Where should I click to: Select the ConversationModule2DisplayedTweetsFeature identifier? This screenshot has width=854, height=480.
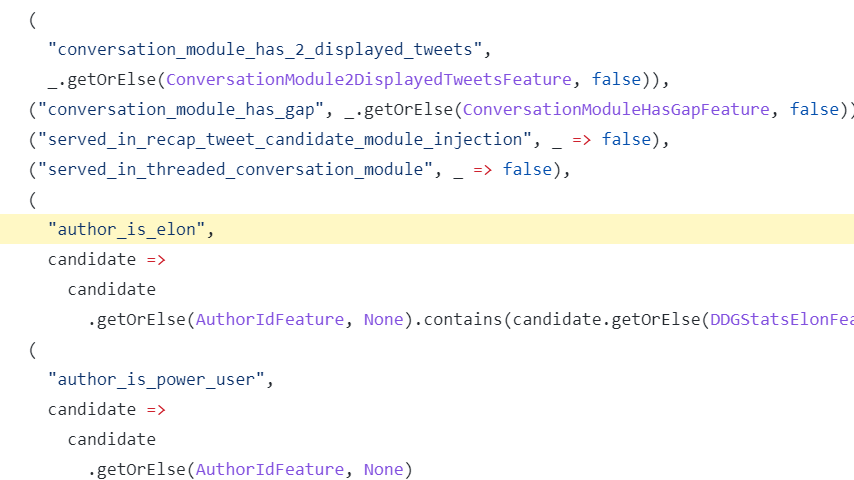369,80
